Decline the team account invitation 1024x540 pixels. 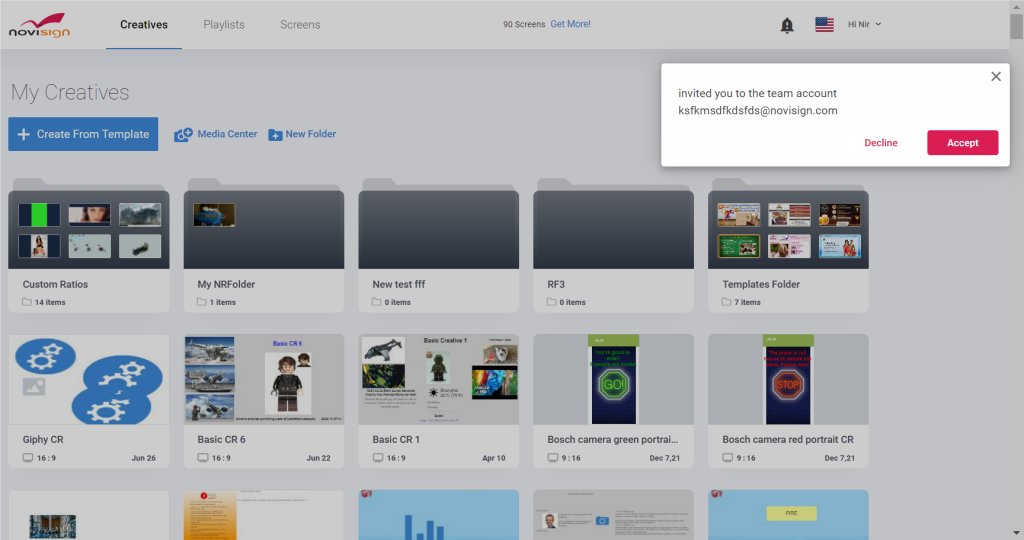tap(881, 142)
